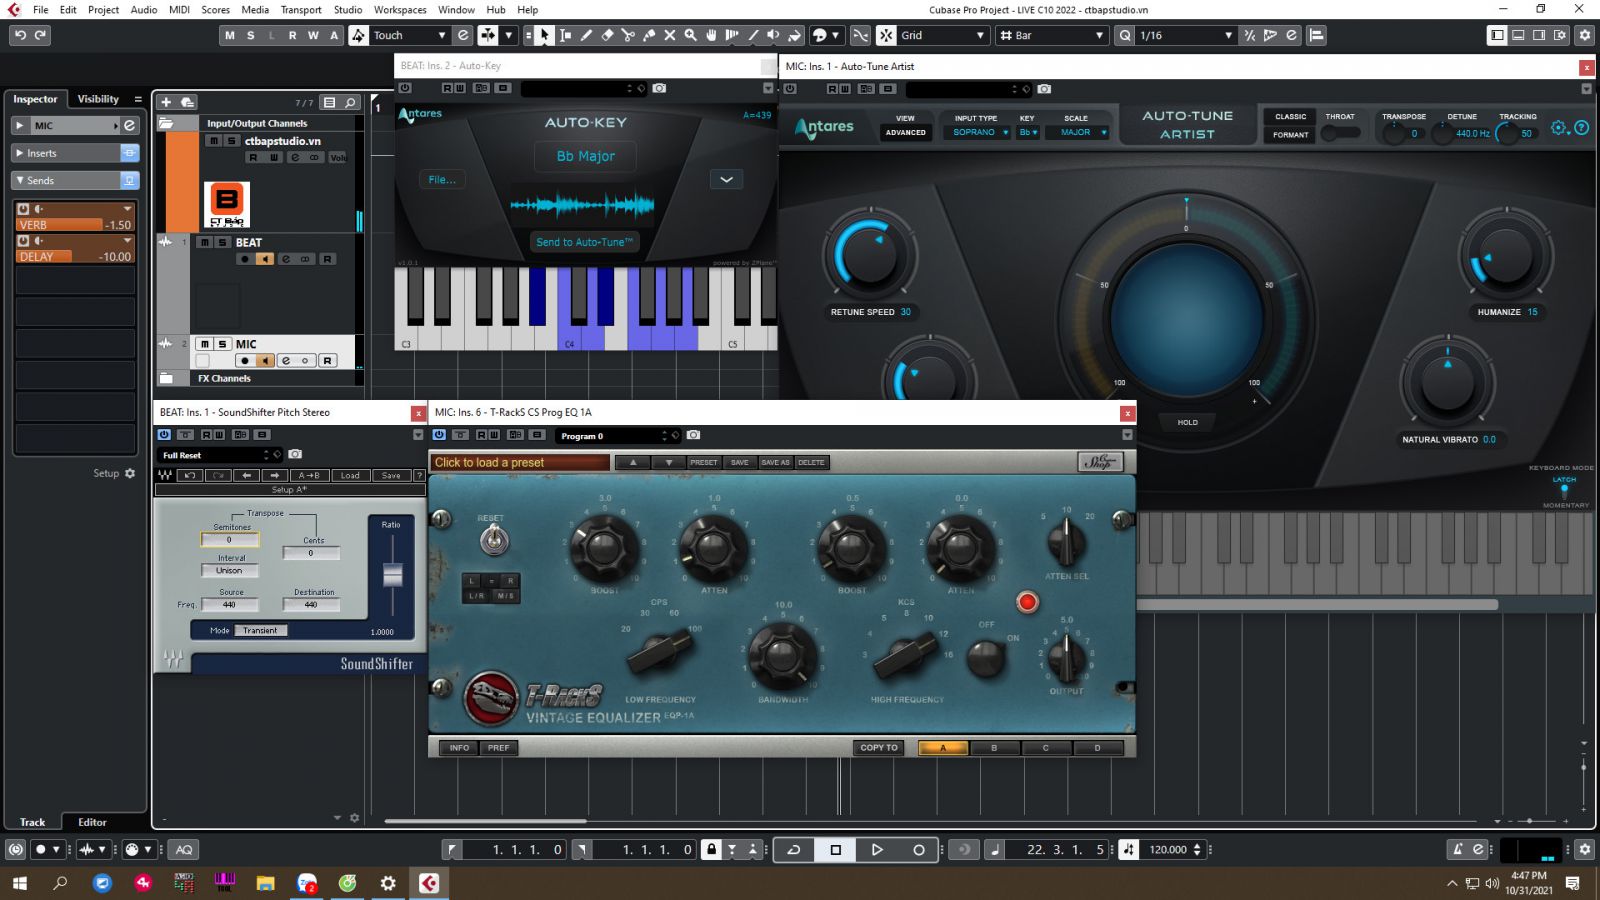Click the Play transport button
Screen dimensions: 1600x900
(x=877, y=850)
